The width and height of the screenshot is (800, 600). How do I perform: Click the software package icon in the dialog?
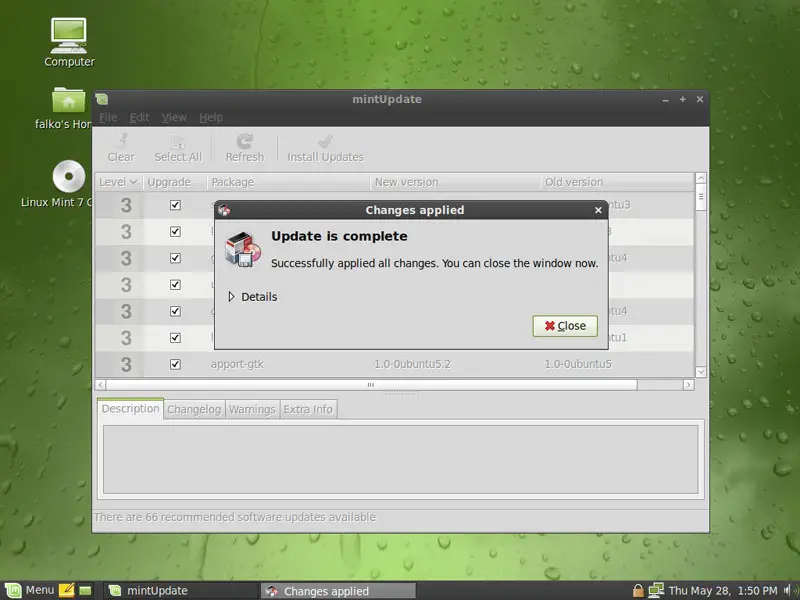[243, 249]
